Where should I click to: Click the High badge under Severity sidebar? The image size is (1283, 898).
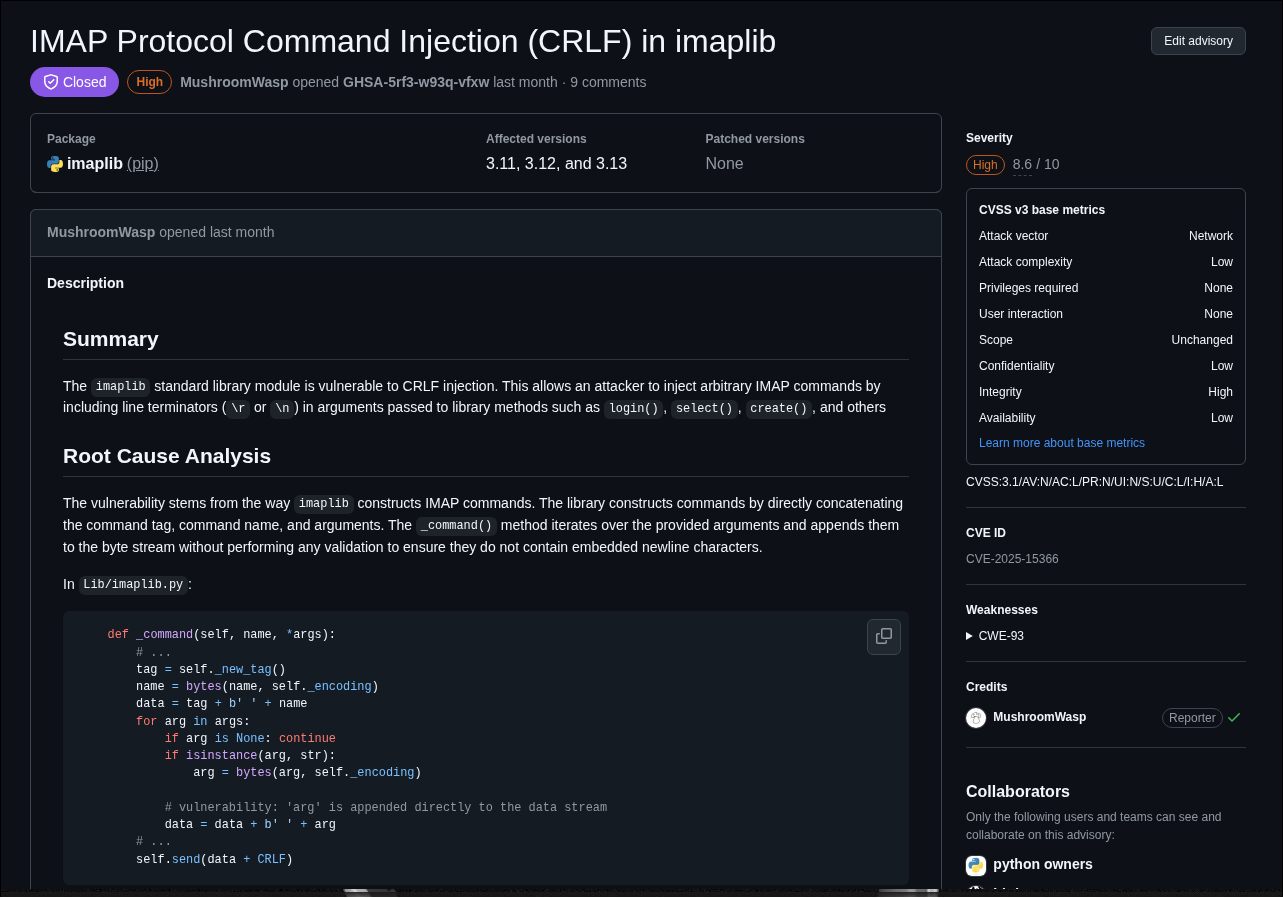click(x=985, y=165)
